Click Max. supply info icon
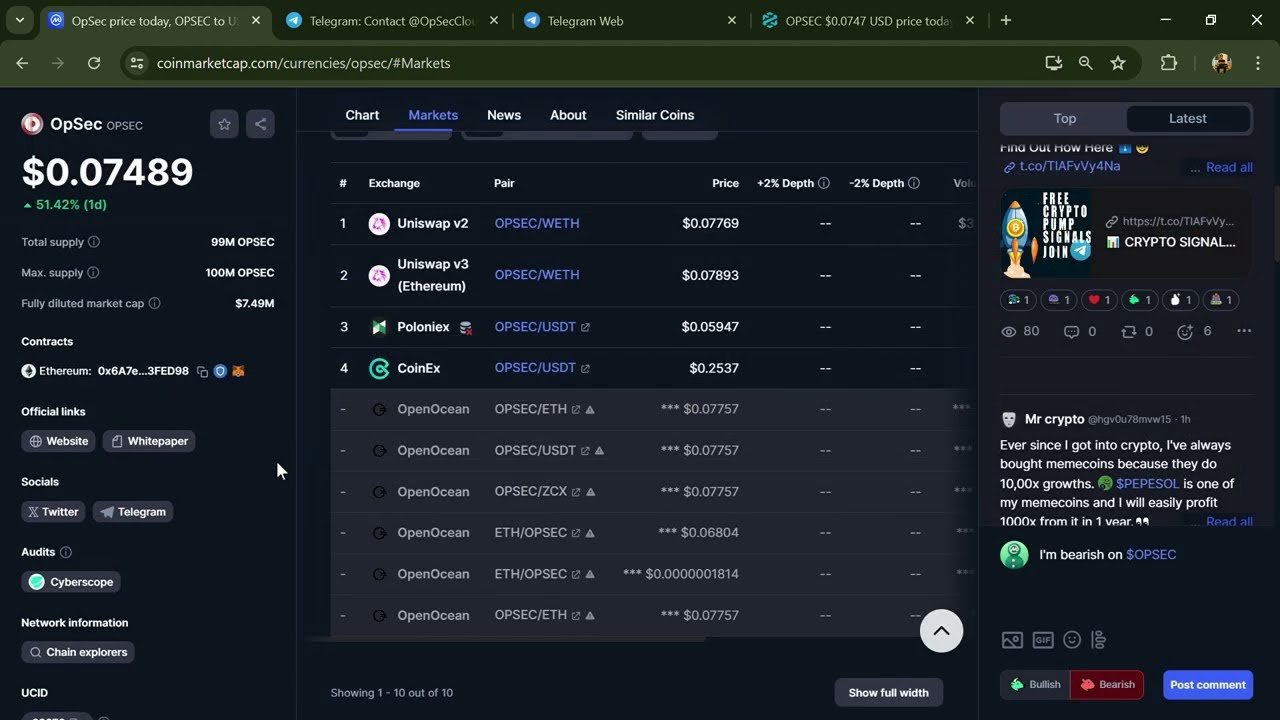 coord(93,272)
